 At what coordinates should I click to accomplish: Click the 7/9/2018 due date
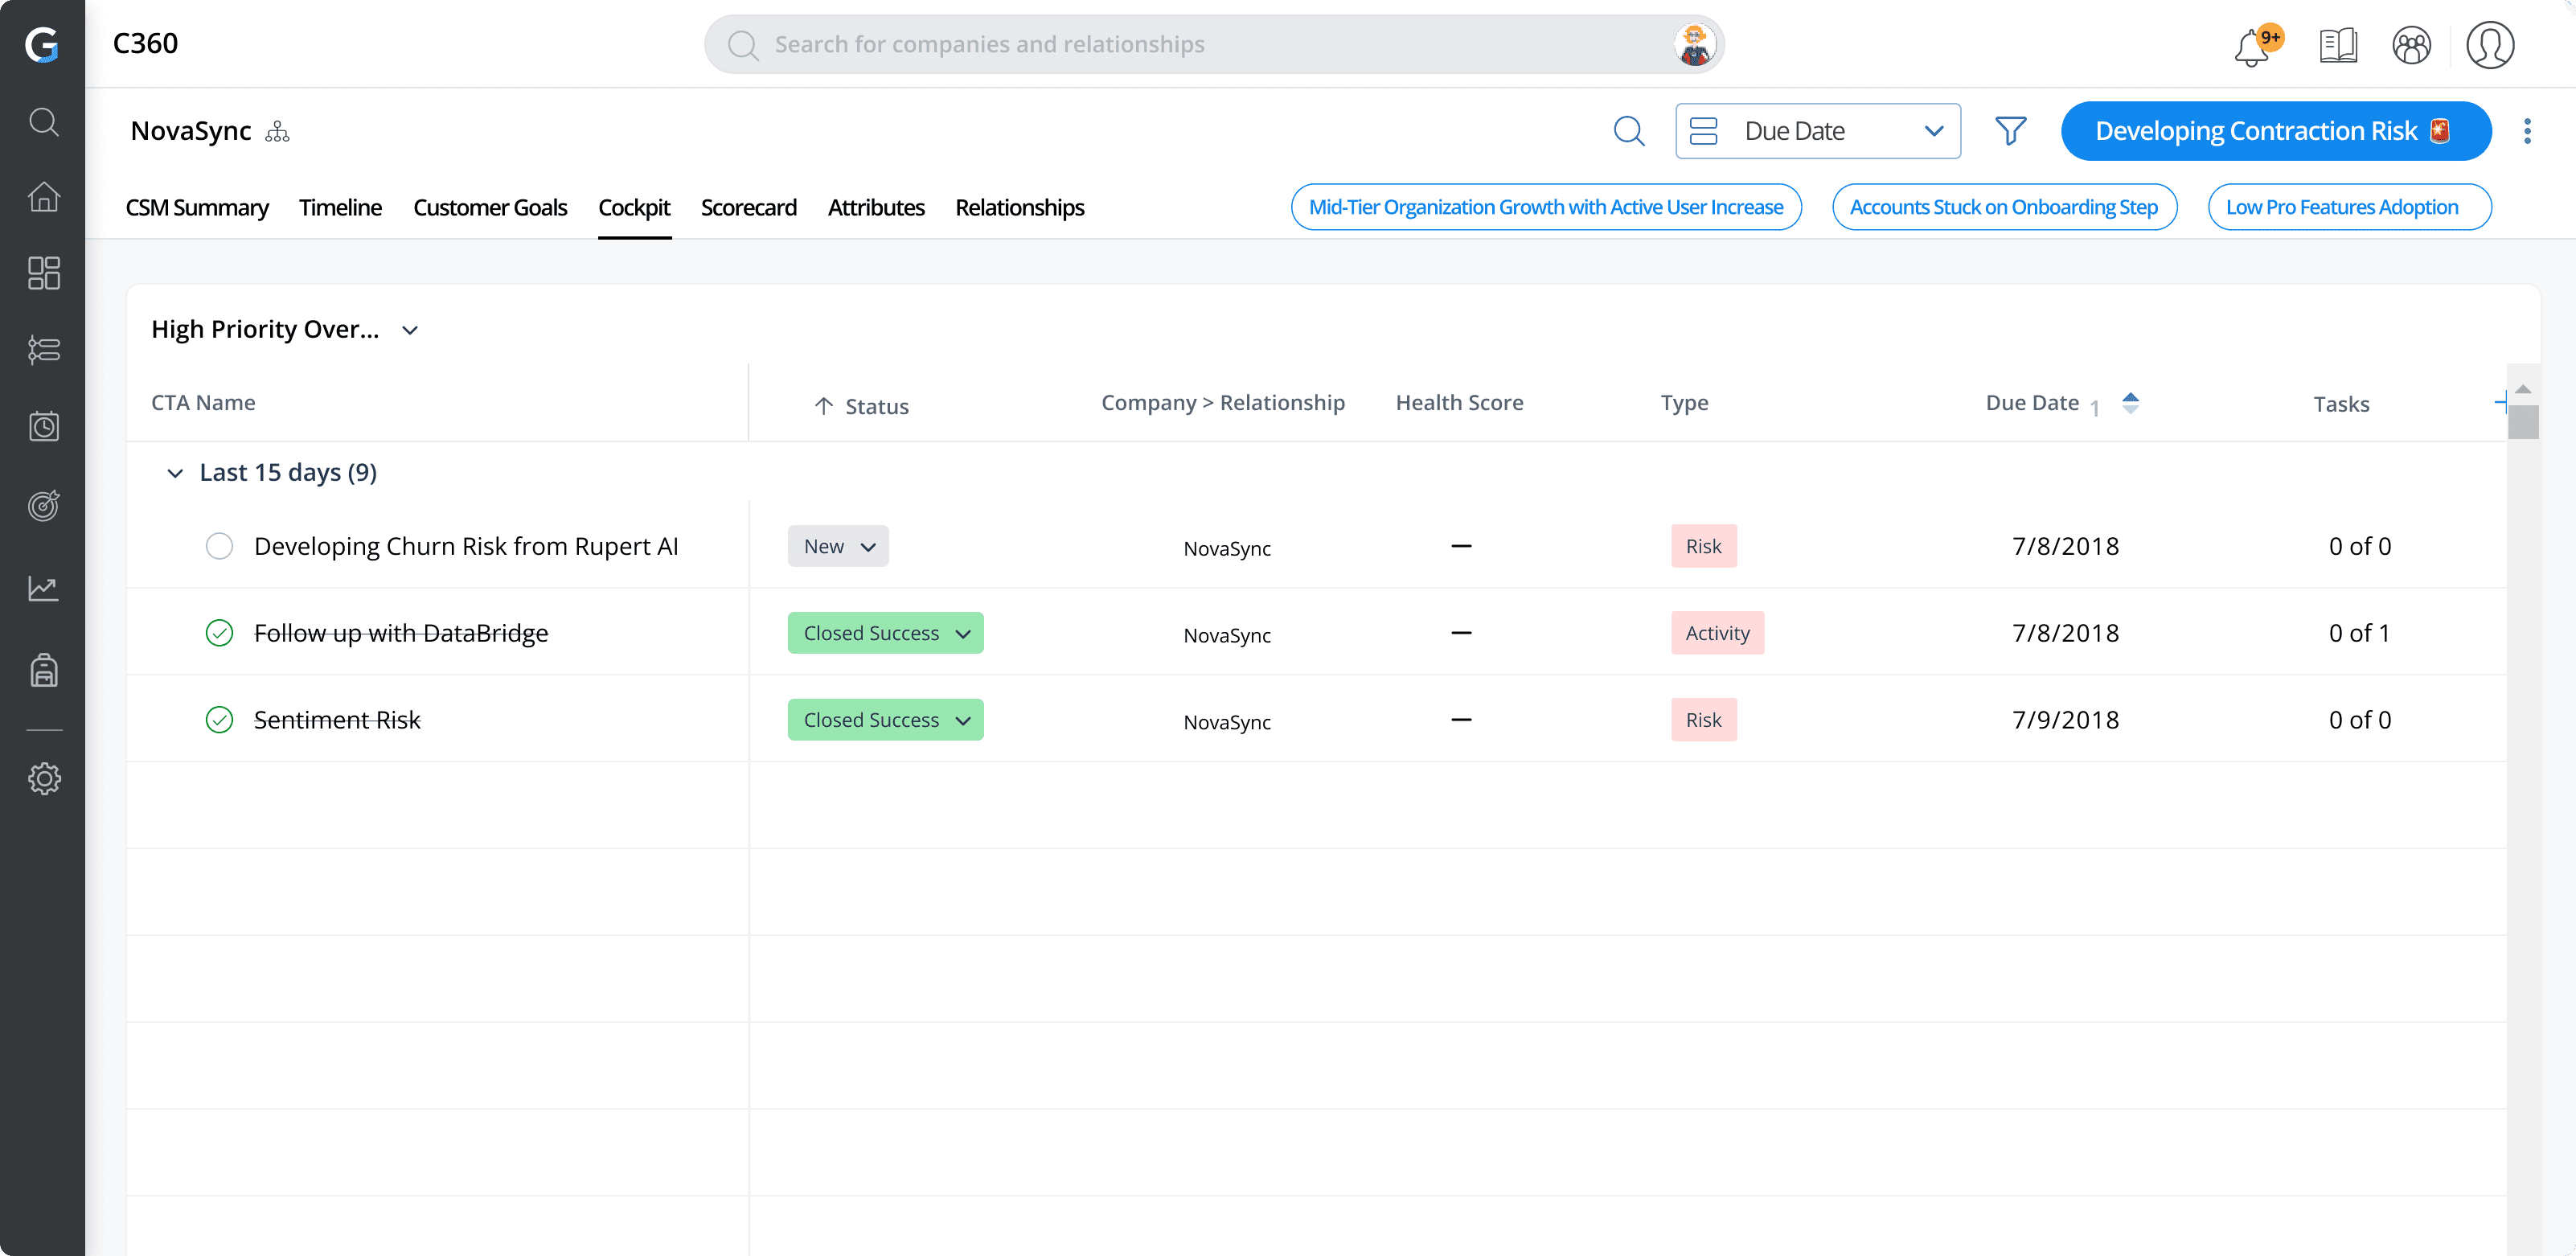tap(2065, 720)
